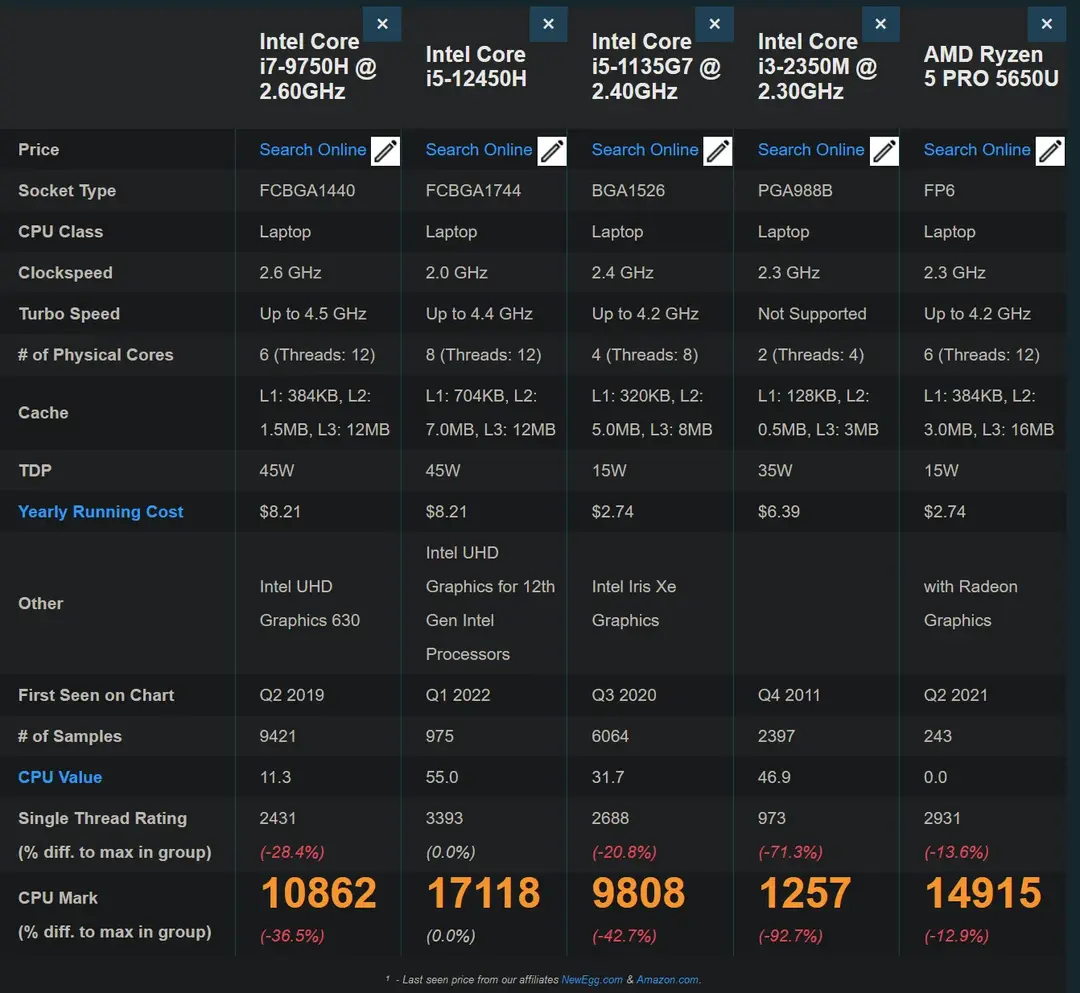
Task: Edit the price for AMD Ryzen 5 PRO 5650U
Action: point(1049,150)
